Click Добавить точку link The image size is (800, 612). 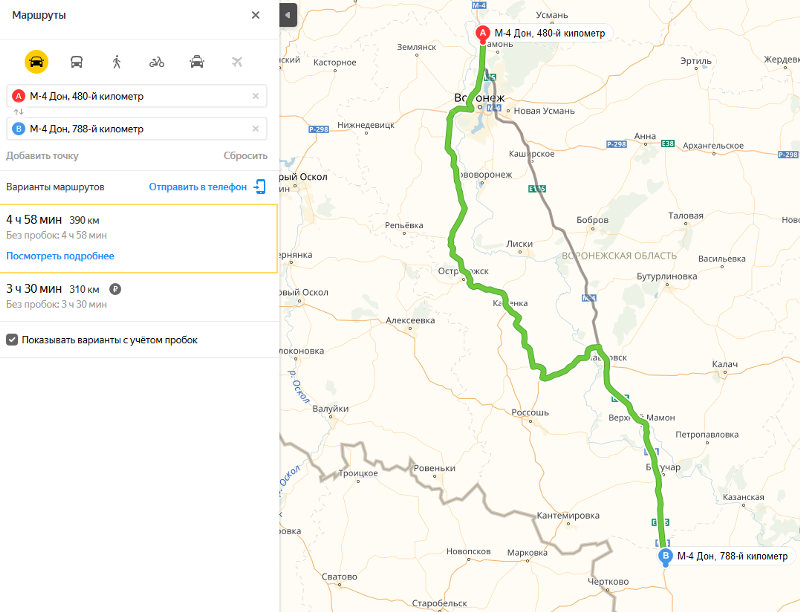(x=42, y=156)
